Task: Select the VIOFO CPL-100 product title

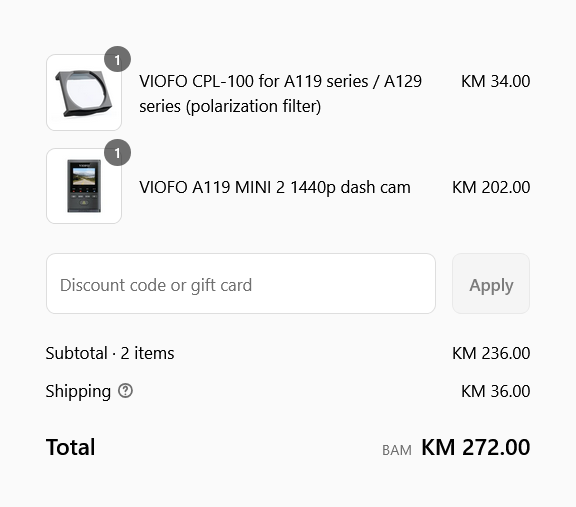Action: pyautogui.click(x=280, y=94)
